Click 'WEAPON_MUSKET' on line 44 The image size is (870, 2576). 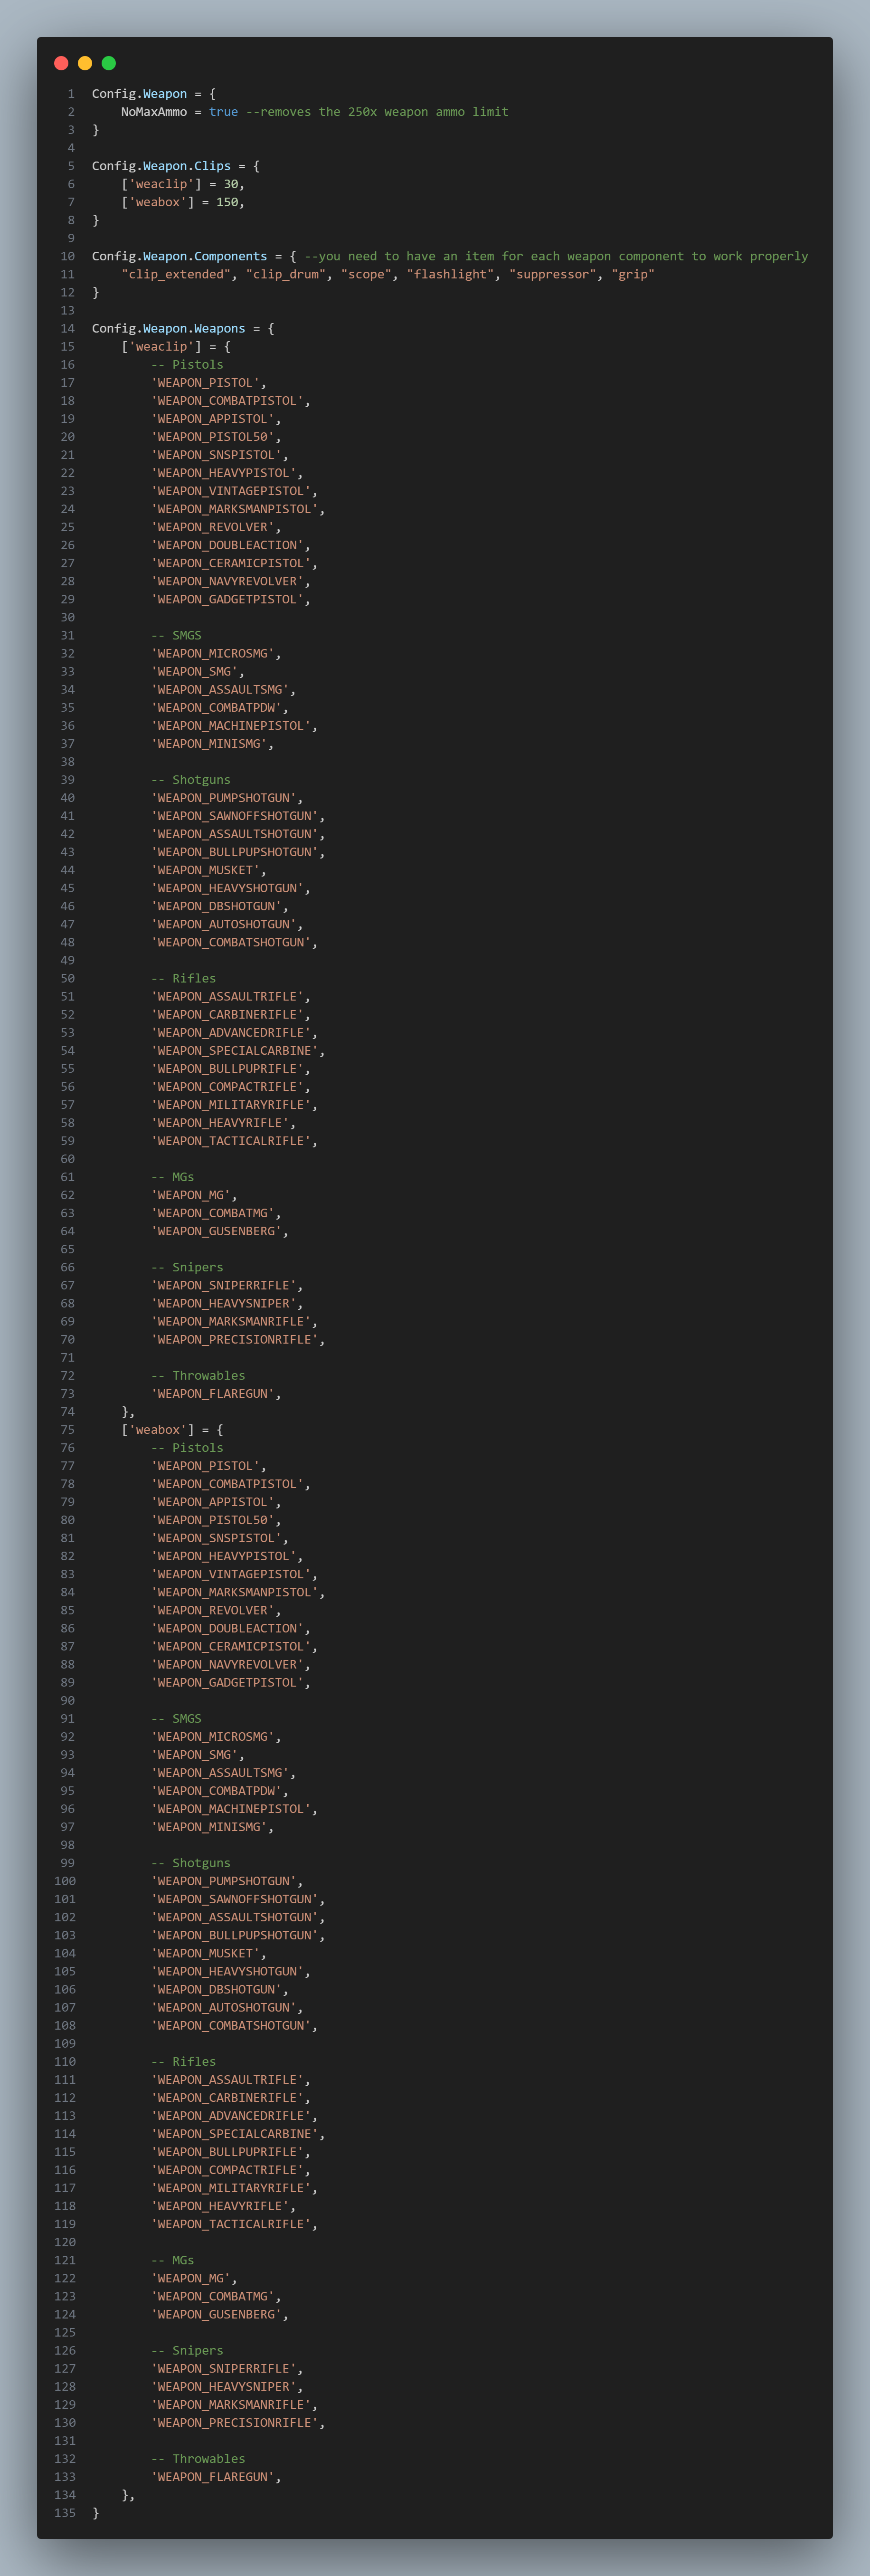coord(205,870)
